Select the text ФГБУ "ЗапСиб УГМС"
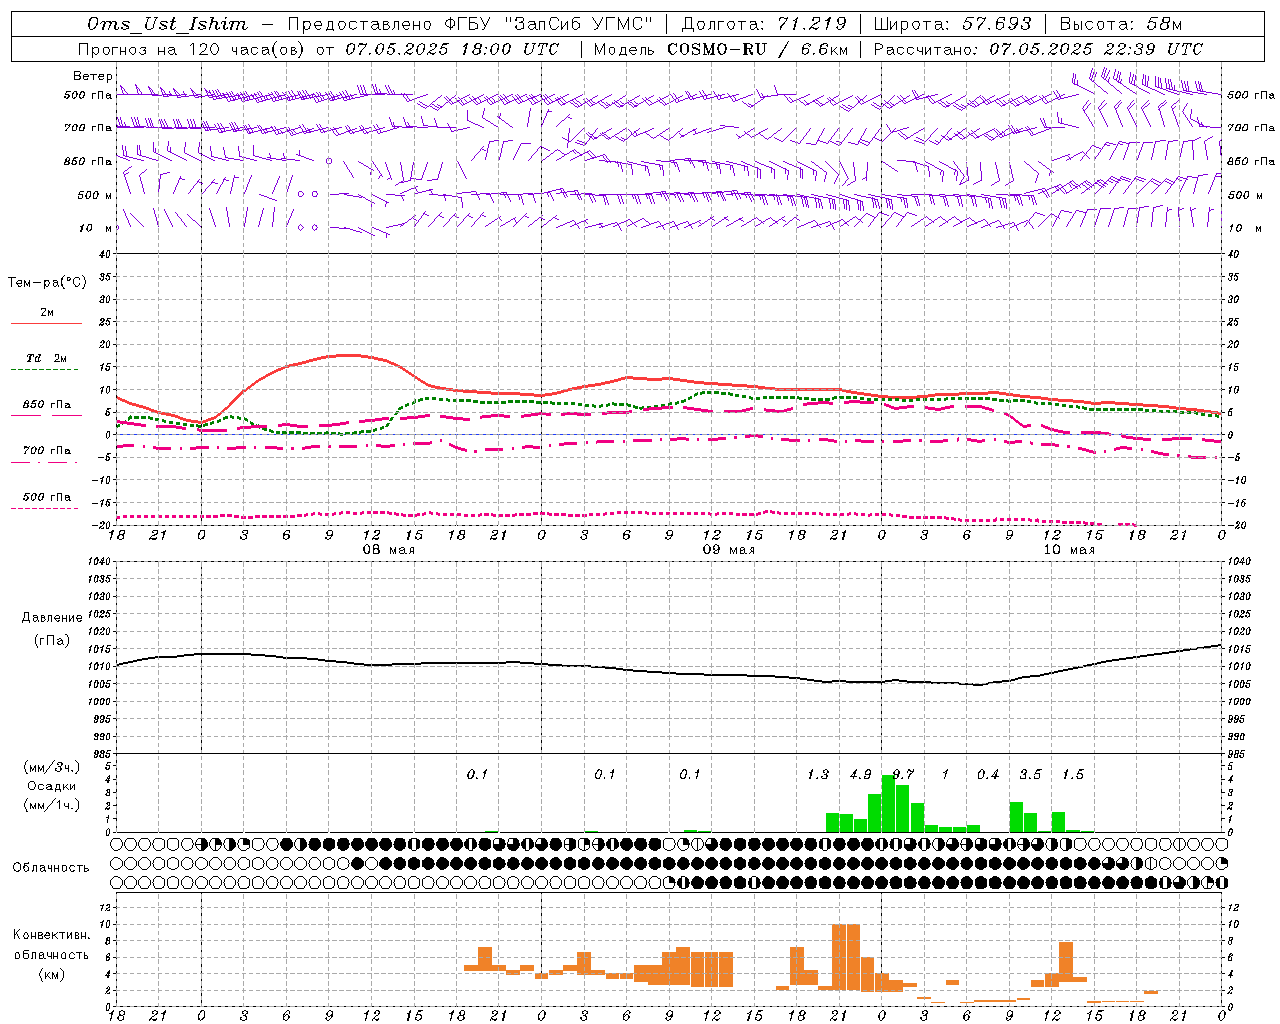Image resolution: width=1280 pixels, height=1024 pixels. (547, 24)
